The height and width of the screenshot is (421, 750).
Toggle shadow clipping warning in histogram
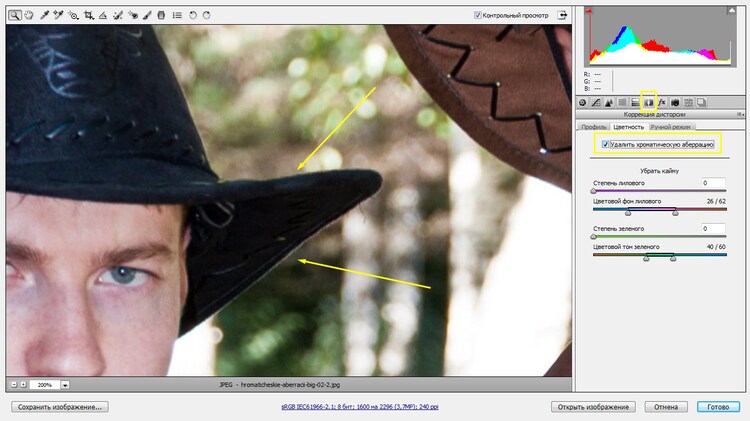click(x=589, y=10)
